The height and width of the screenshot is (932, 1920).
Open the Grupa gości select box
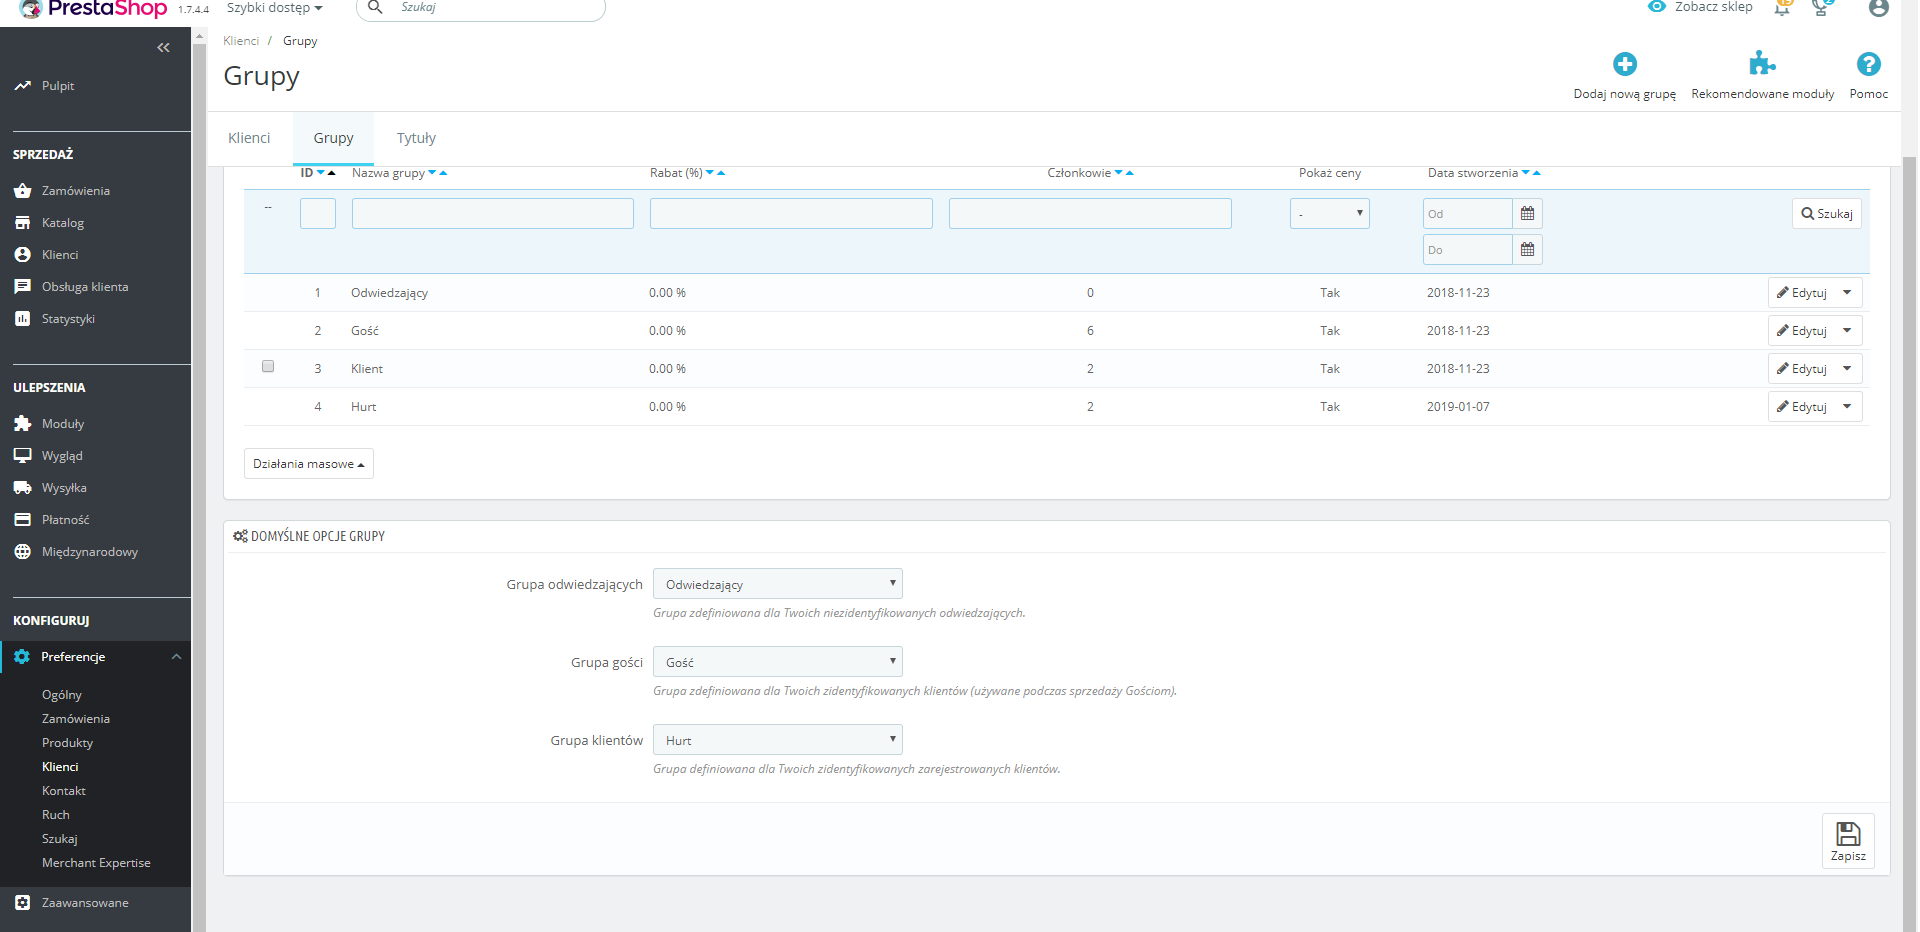coord(778,662)
